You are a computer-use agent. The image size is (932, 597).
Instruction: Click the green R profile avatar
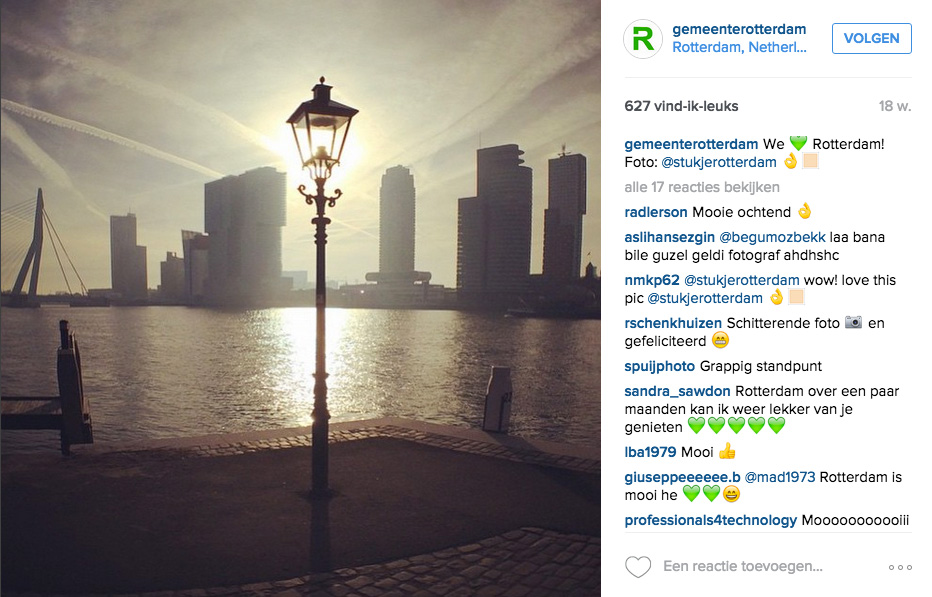[643, 39]
